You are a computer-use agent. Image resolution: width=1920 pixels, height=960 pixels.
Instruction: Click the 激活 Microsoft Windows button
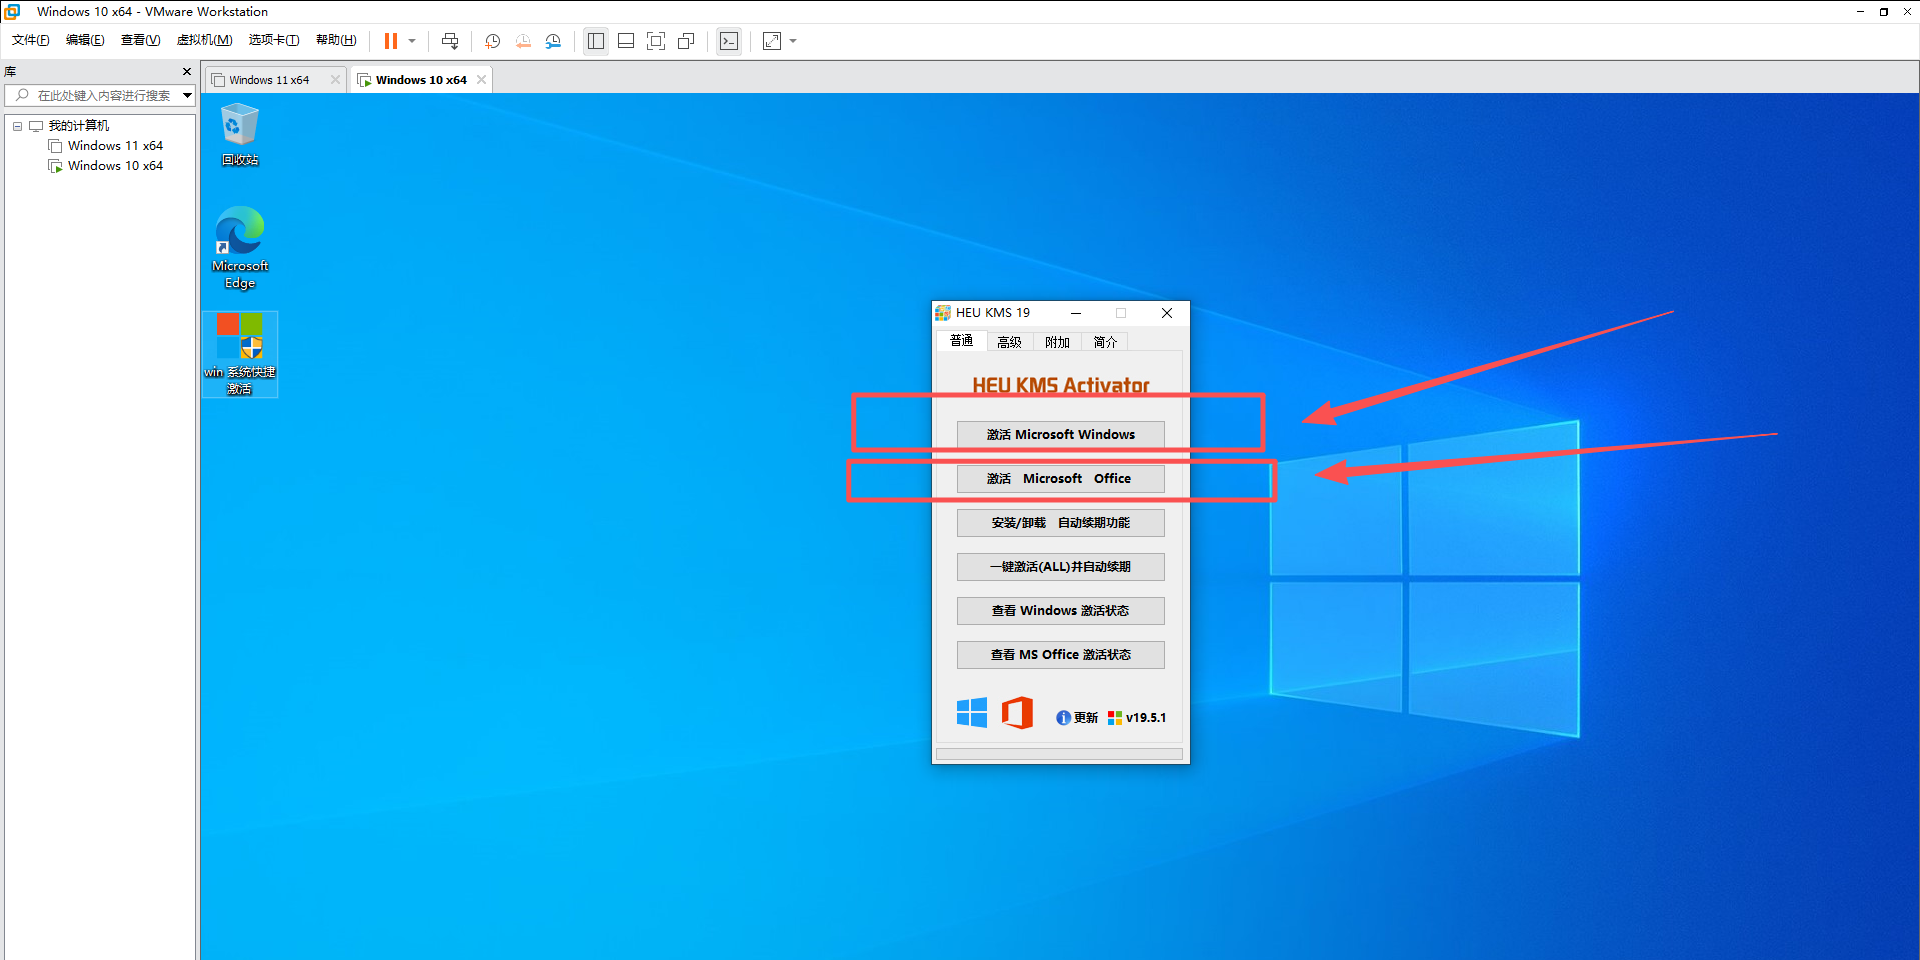[x=1061, y=435]
